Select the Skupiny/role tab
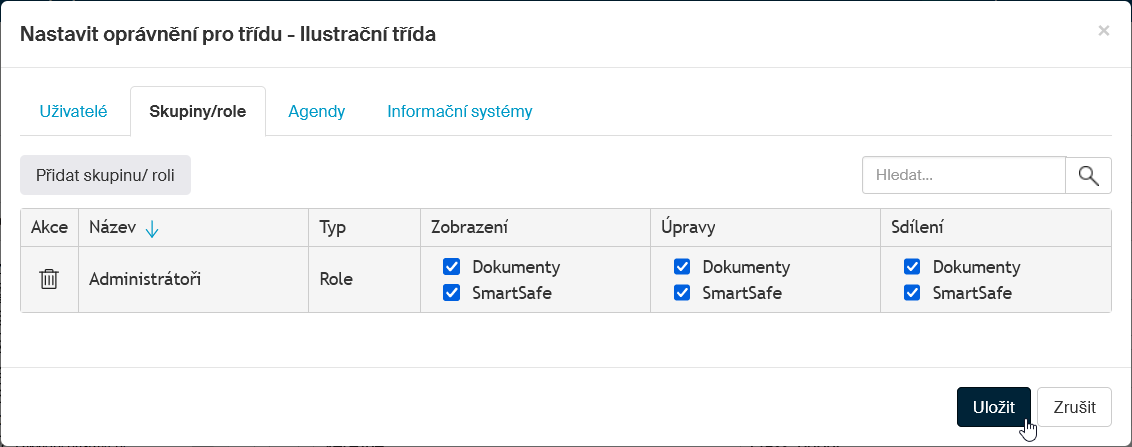The image size is (1132, 447). point(198,111)
